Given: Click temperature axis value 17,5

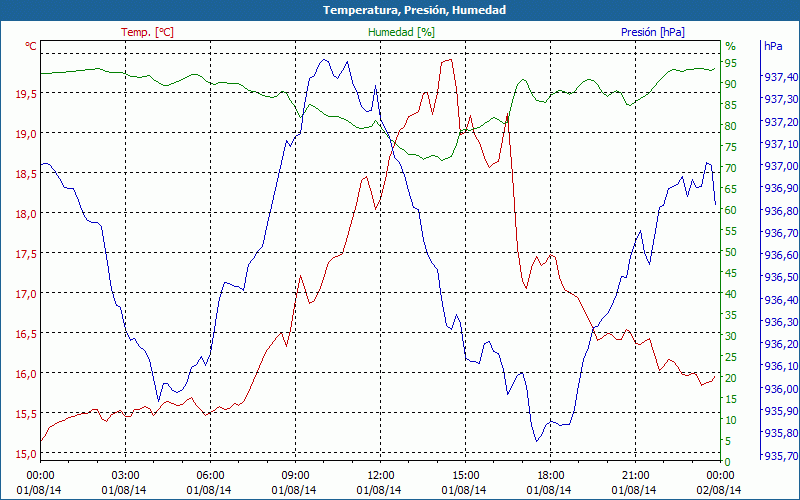Looking at the screenshot, I should point(27,254).
